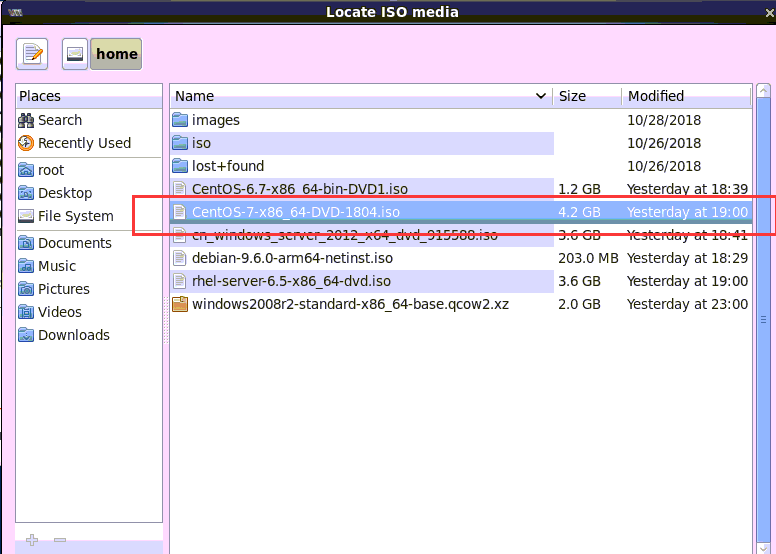Go to Desktop in Places sidebar

[65, 193]
